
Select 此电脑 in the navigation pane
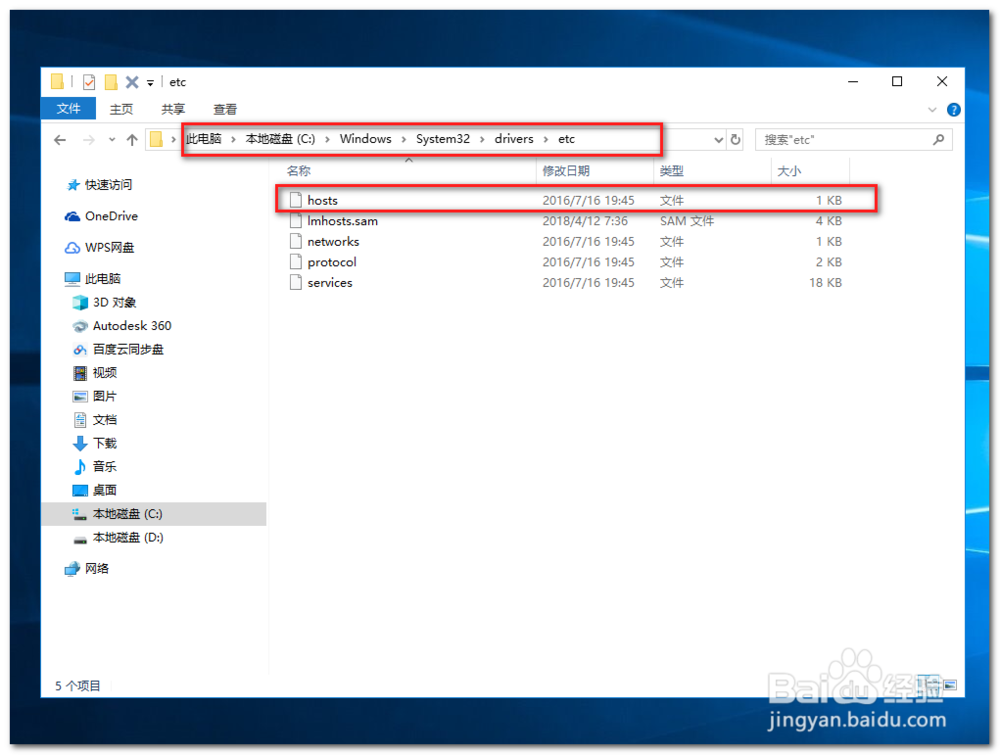coord(102,279)
